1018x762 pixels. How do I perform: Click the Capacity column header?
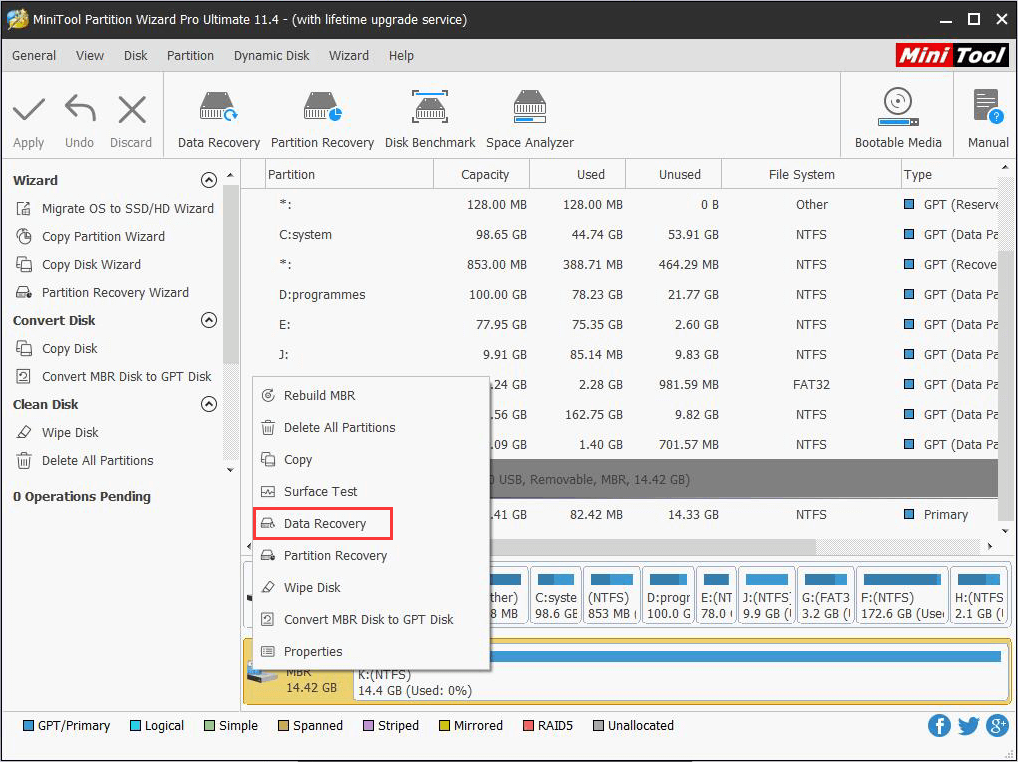[485, 175]
